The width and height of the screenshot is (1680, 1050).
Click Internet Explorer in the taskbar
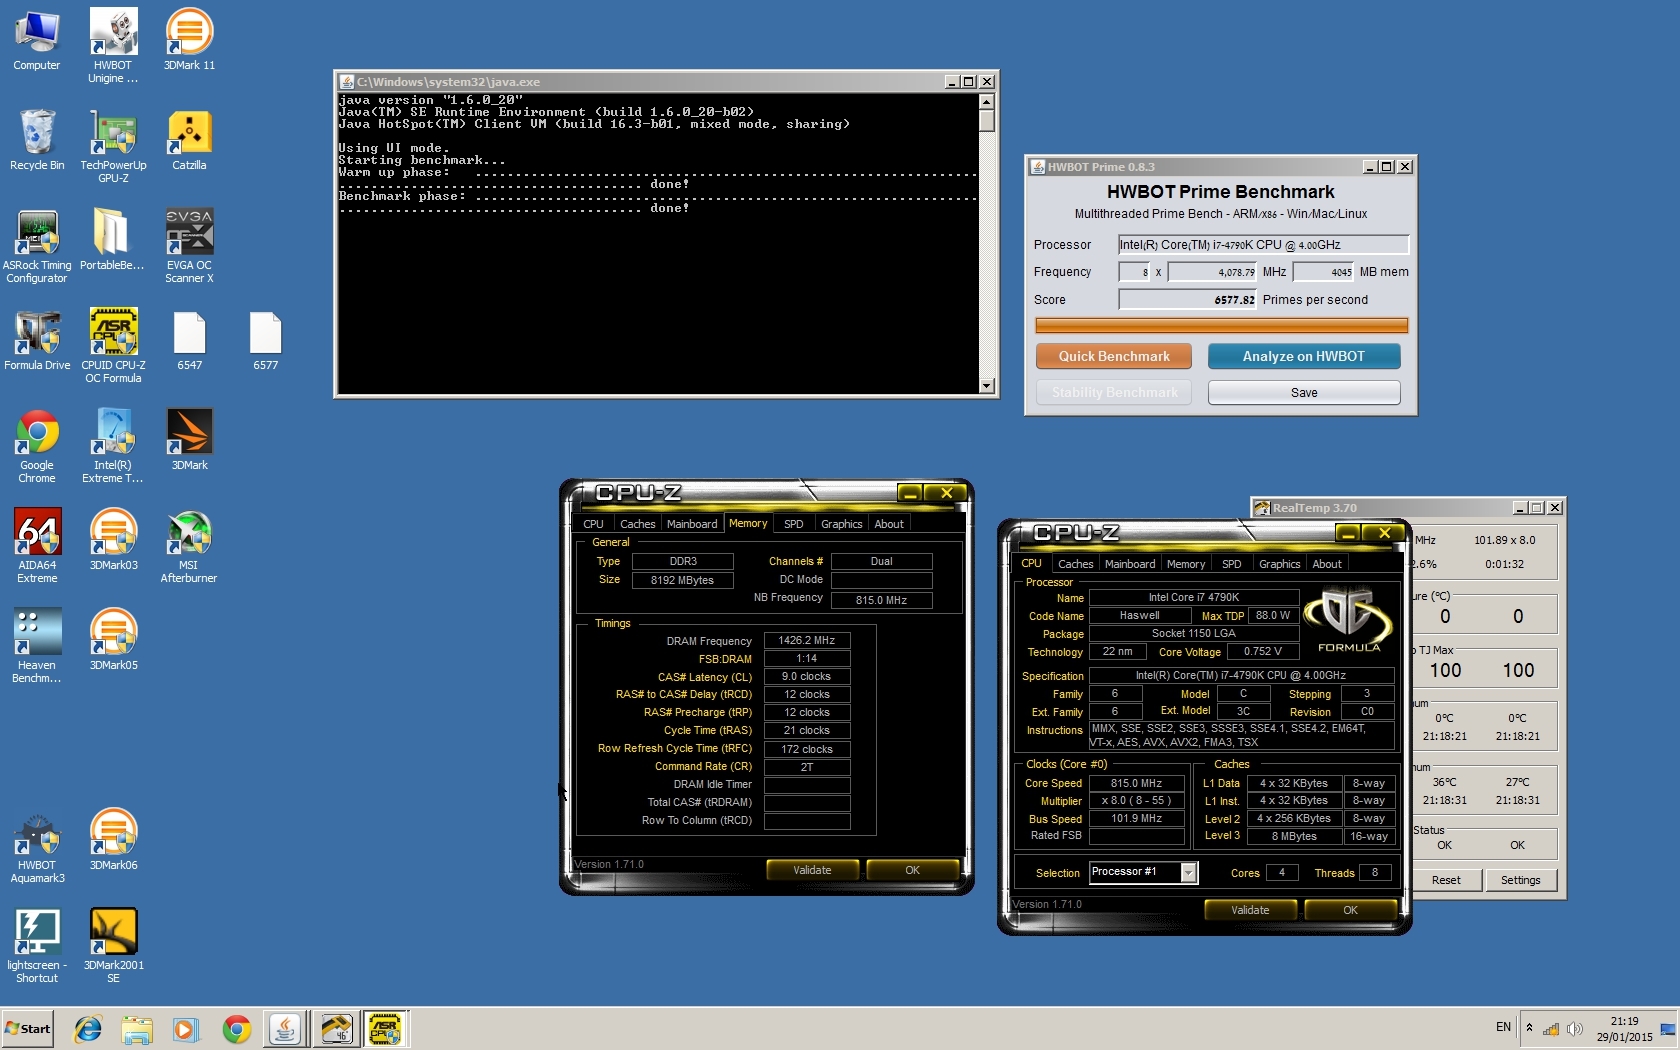coord(88,1028)
